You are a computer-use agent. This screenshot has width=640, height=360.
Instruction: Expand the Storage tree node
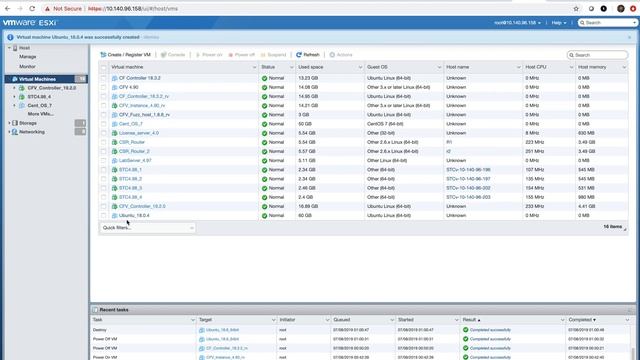9,123
